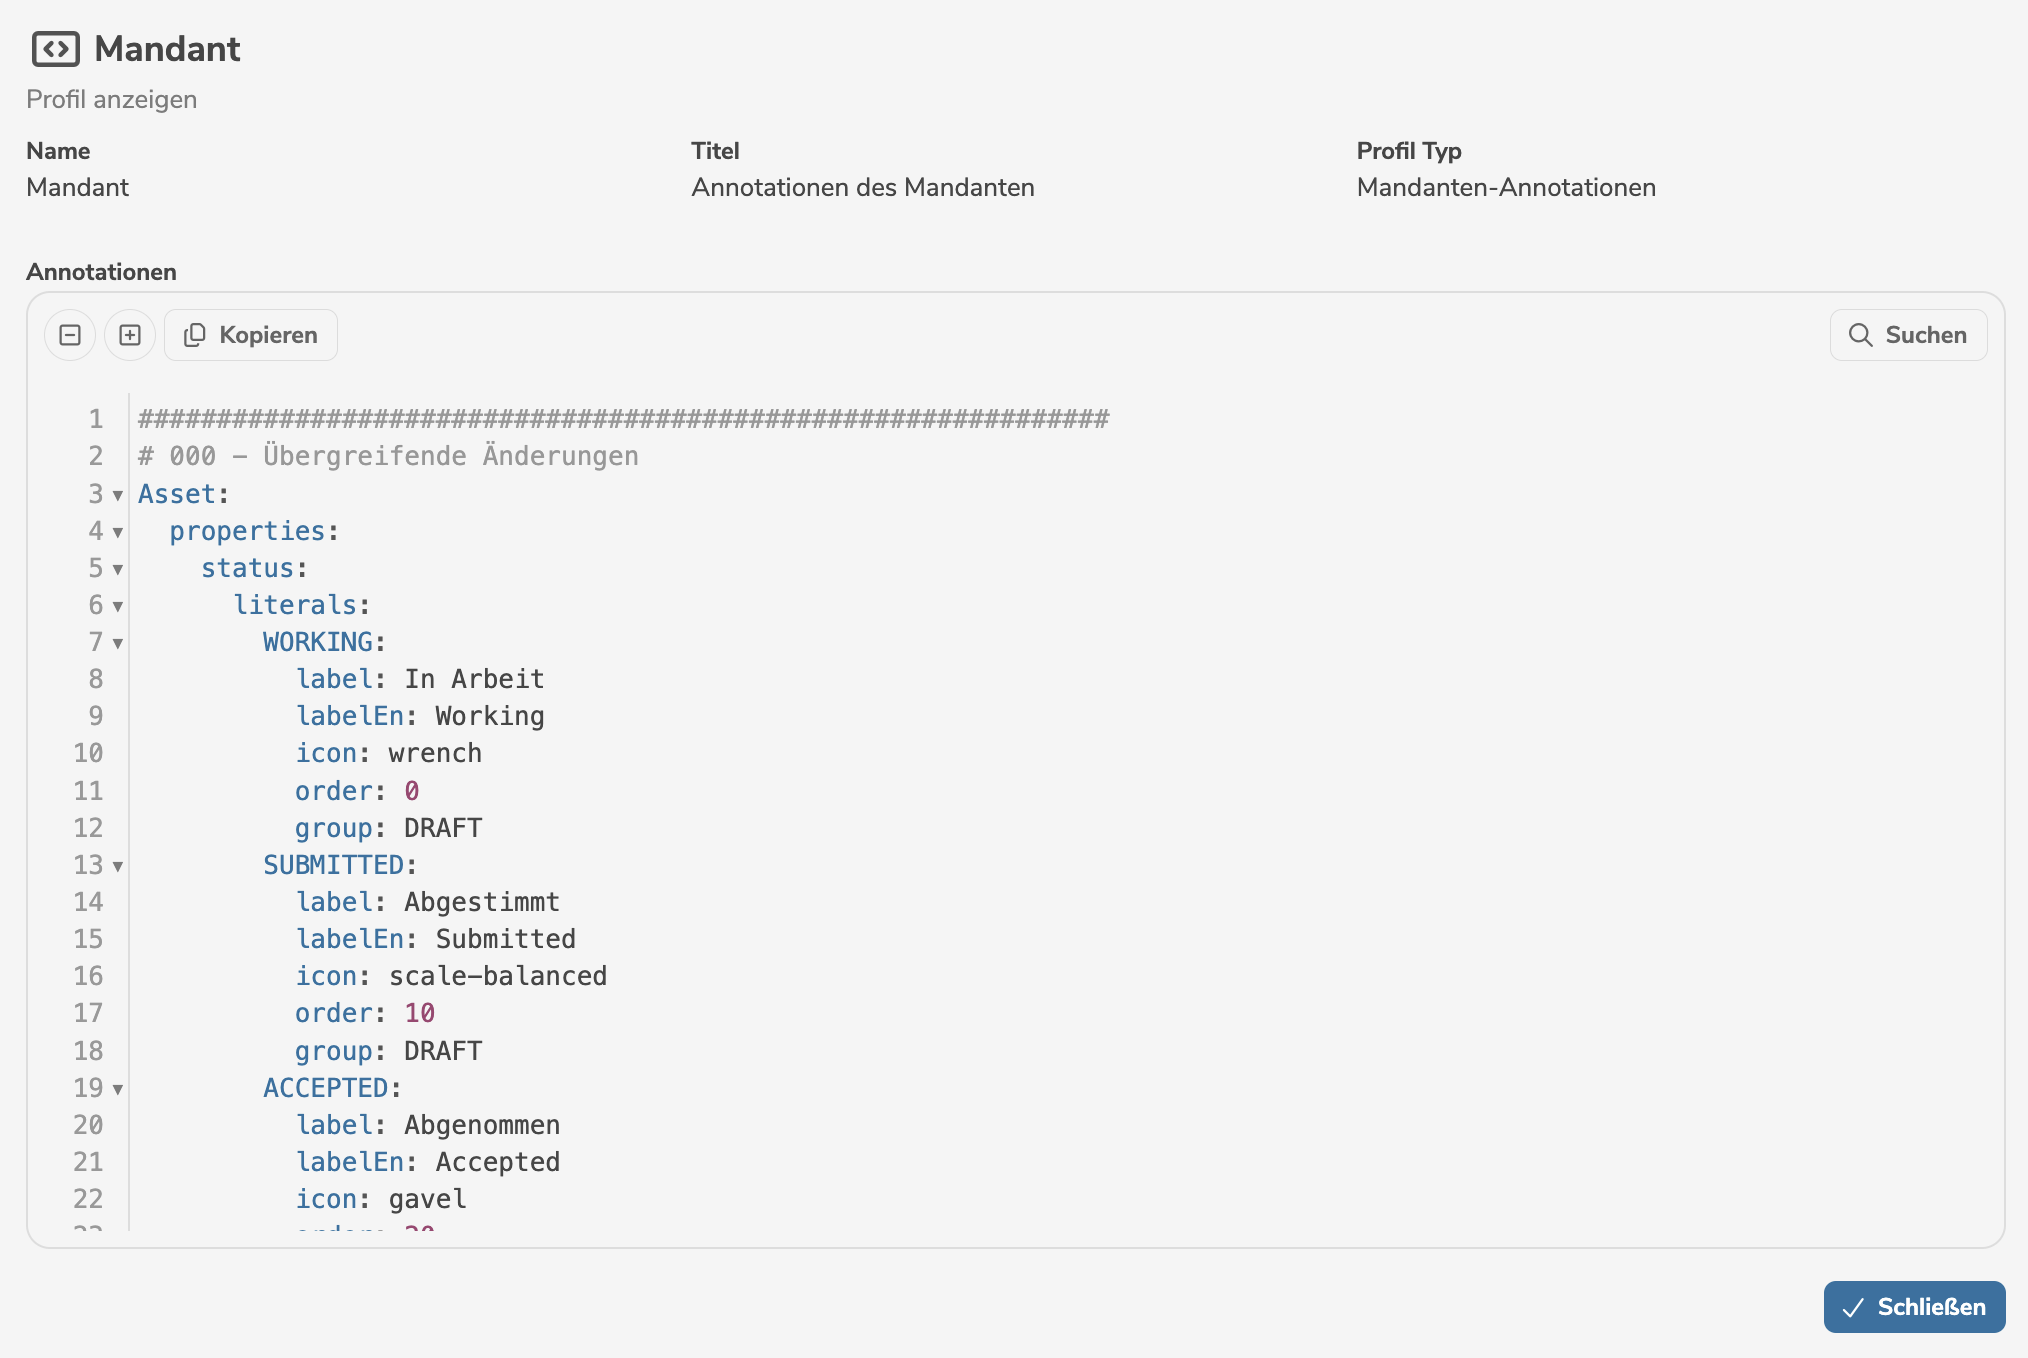Click the 'icon: wrench' code line

point(389,753)
